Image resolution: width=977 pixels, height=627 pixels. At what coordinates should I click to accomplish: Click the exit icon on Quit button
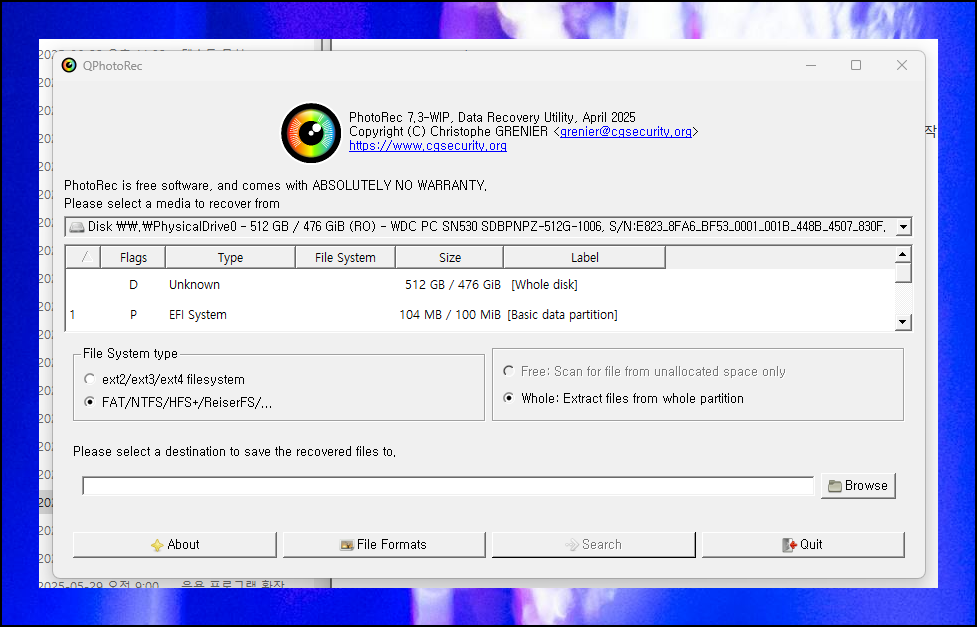(x=789, y=545)
